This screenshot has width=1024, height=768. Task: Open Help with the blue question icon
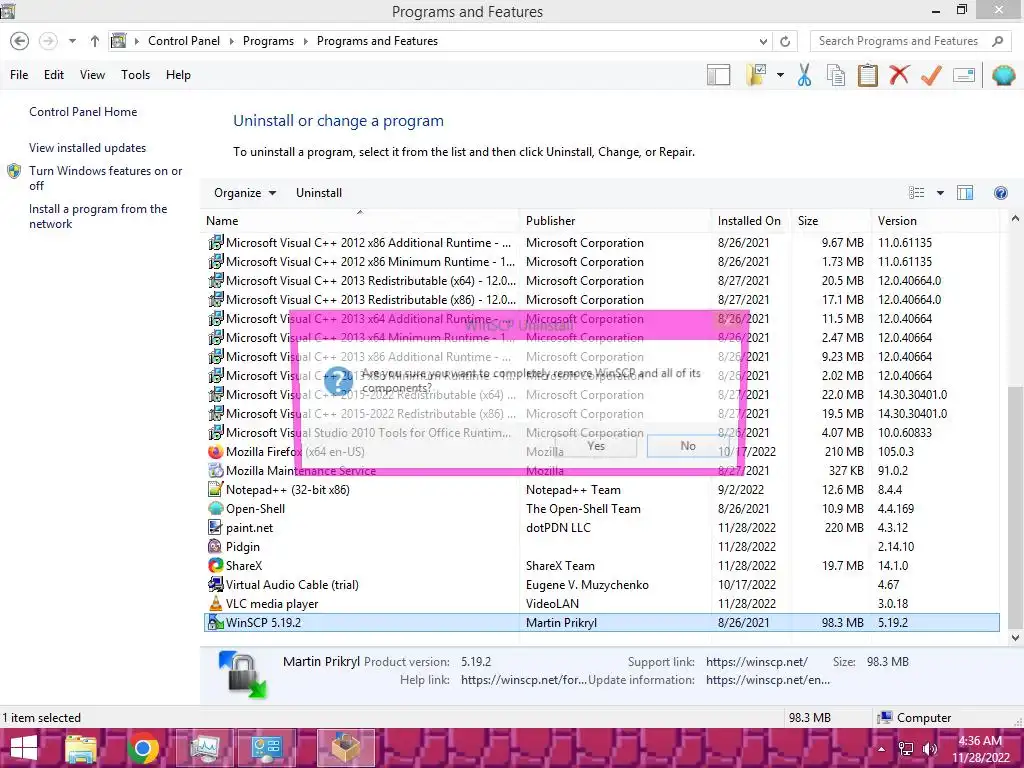point(1000,193)
